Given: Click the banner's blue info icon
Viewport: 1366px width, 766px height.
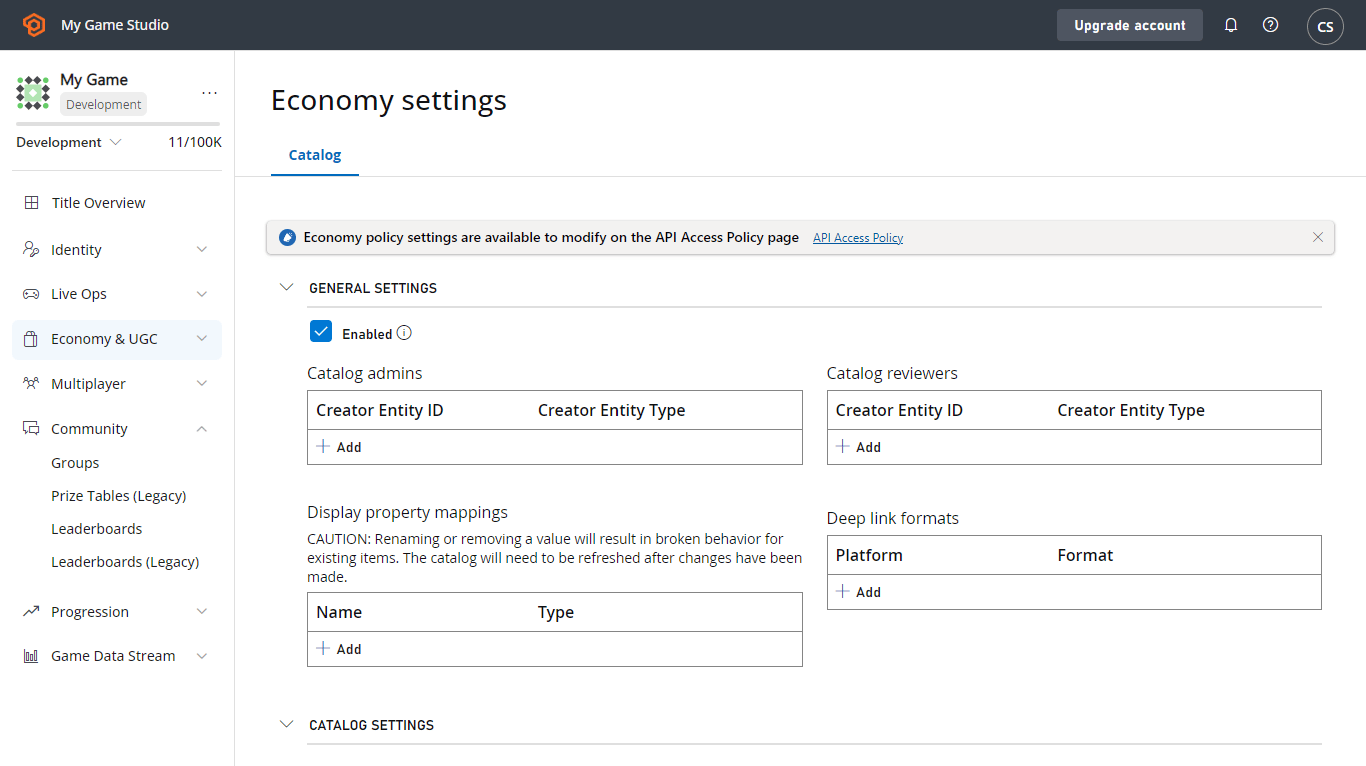Looking at the screenshot, I should pos(288,237).
